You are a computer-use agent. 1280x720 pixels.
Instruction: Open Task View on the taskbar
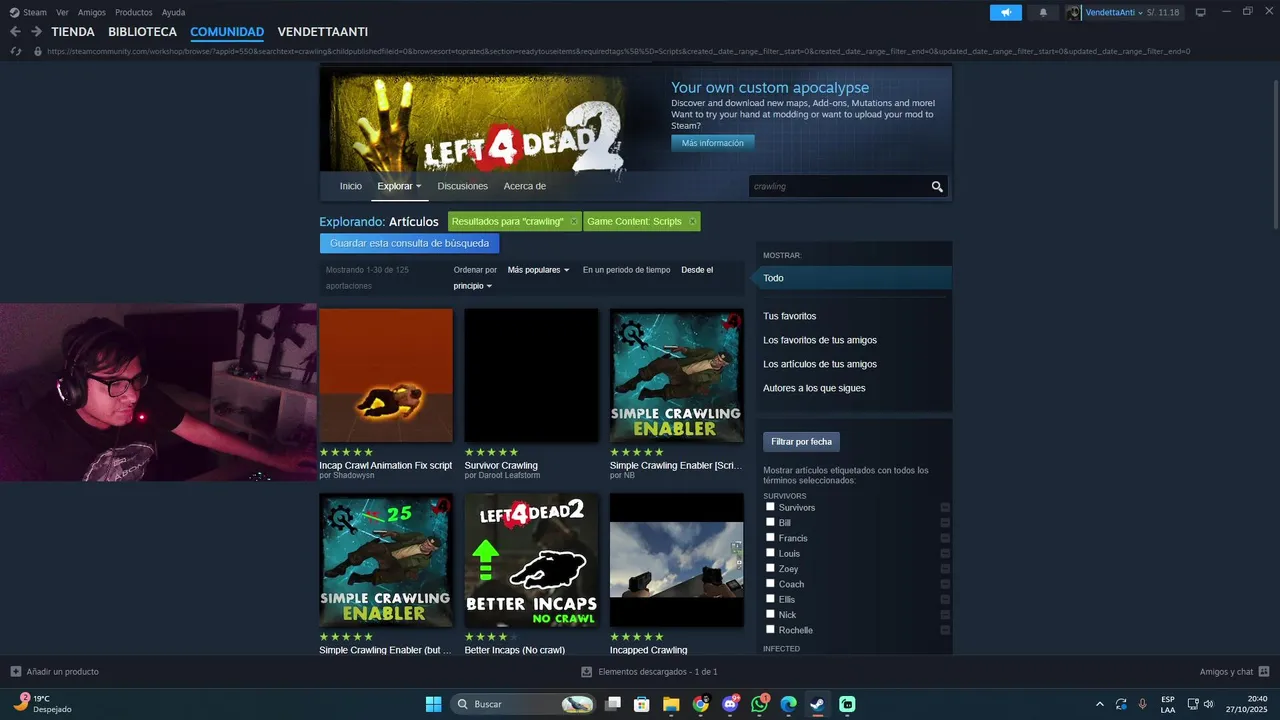(x=613, y=704)
